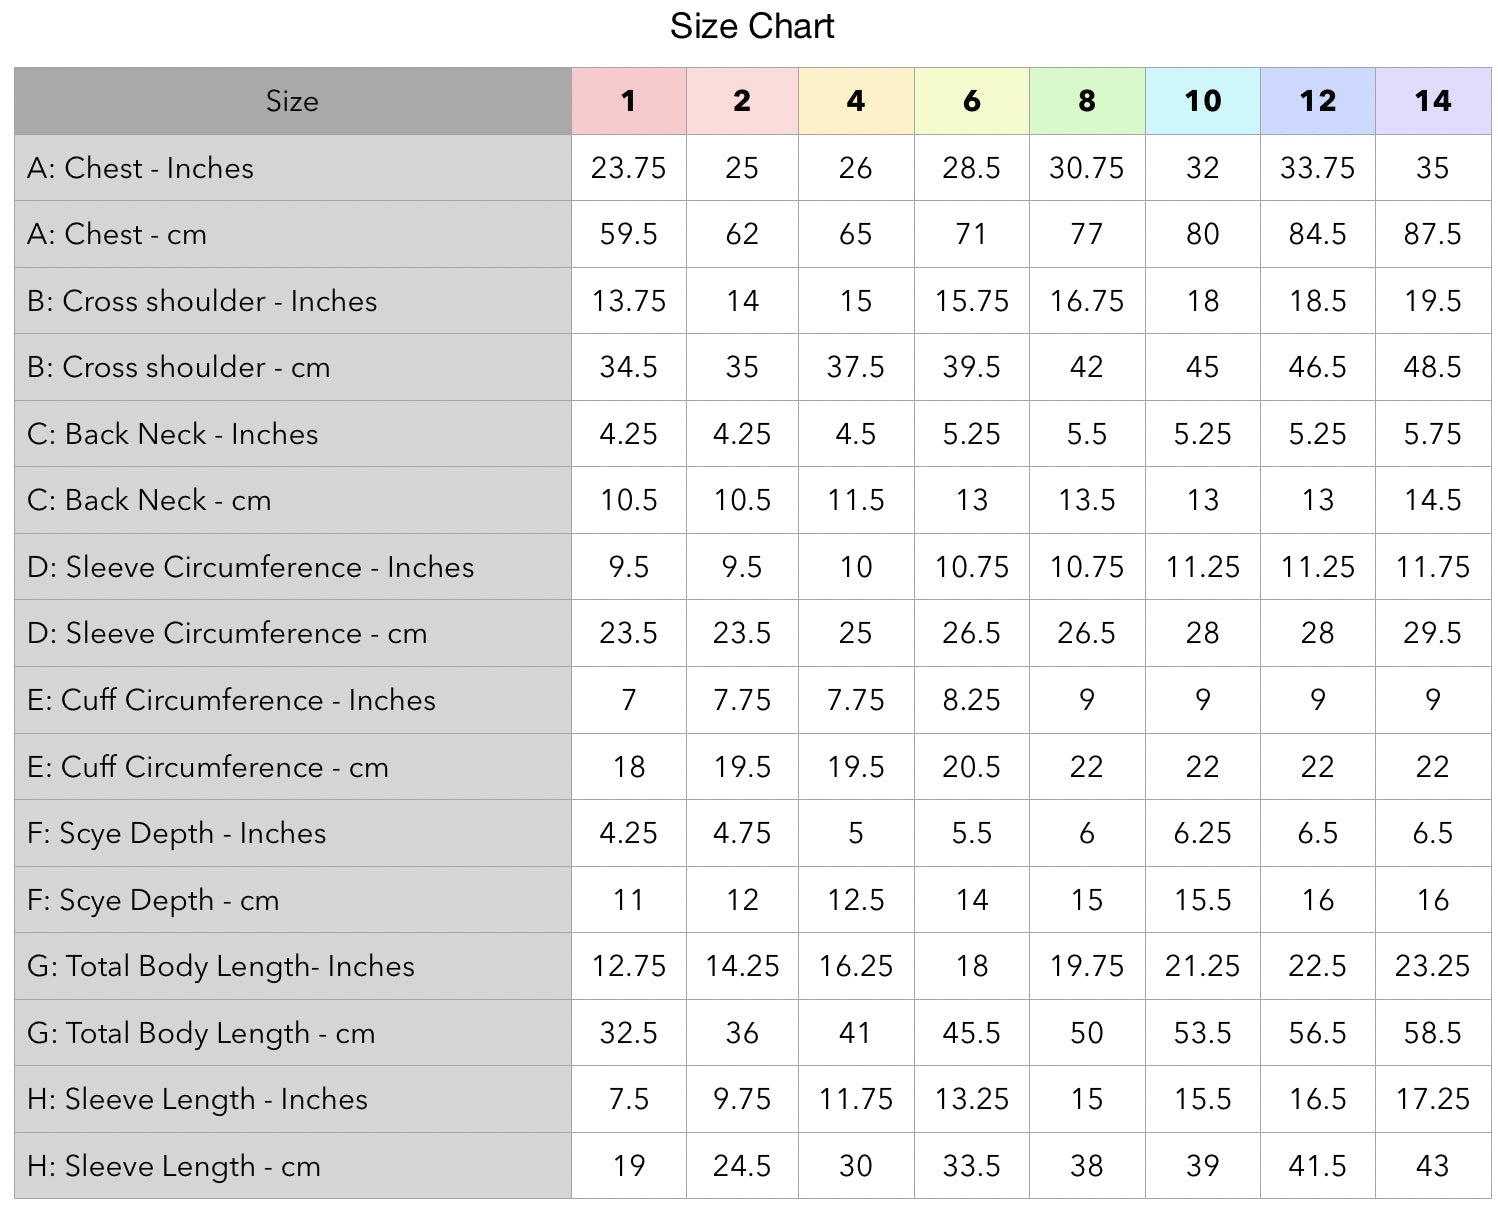
Task: Select total body length cm value 32.5
Action: pos(628,1033)
